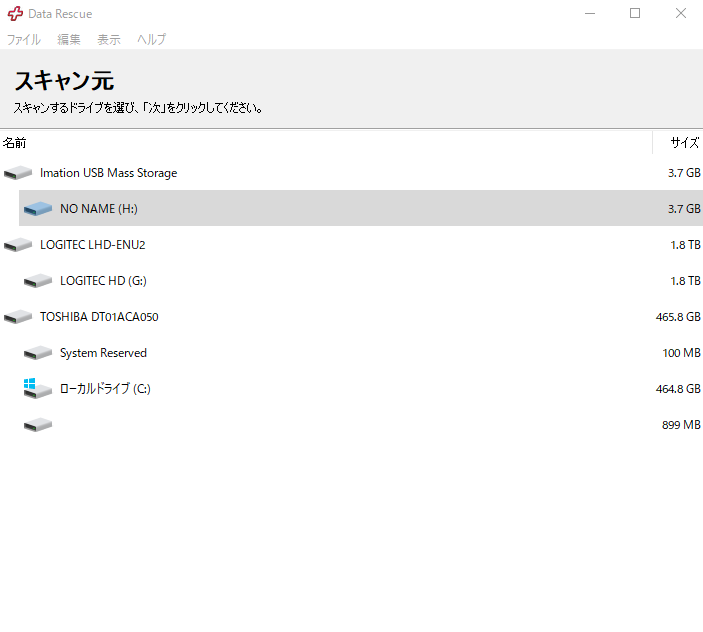
Task: Click the Data Rescue app logo icon
Action: click(x=15, y=14)
